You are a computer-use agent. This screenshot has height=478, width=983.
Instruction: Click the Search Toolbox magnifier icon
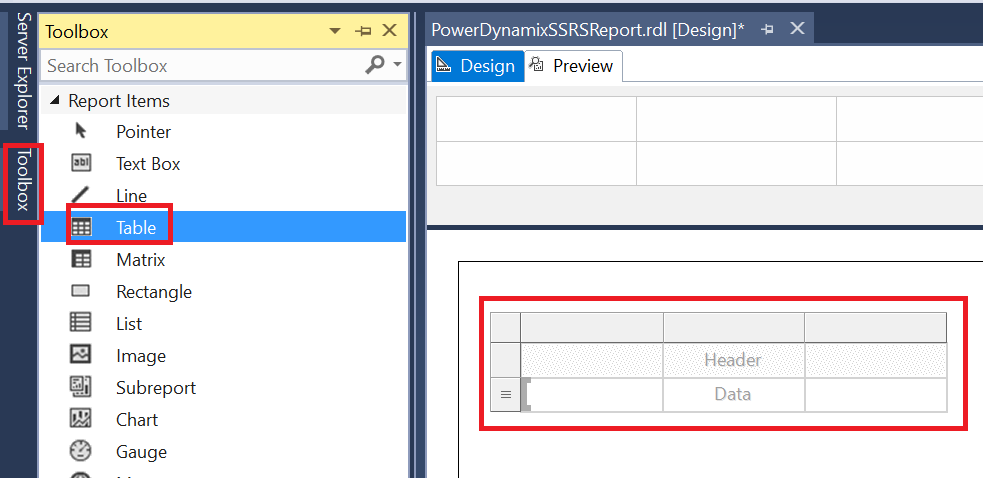(x=374, y=65)
